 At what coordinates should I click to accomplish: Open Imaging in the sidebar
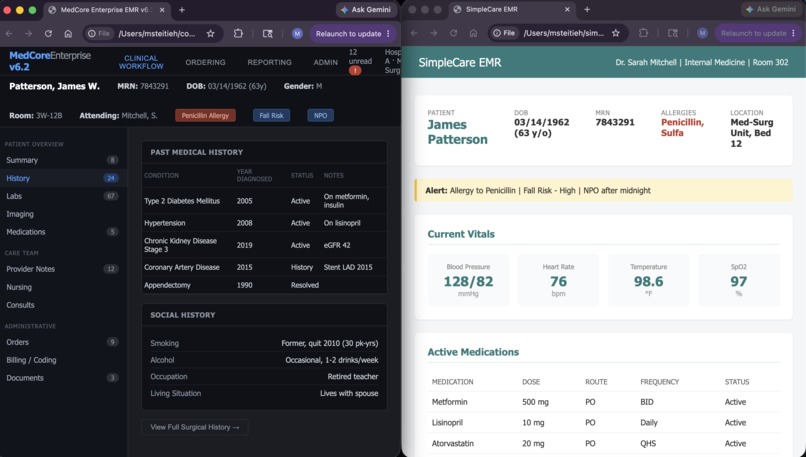[x=62, y=214]
